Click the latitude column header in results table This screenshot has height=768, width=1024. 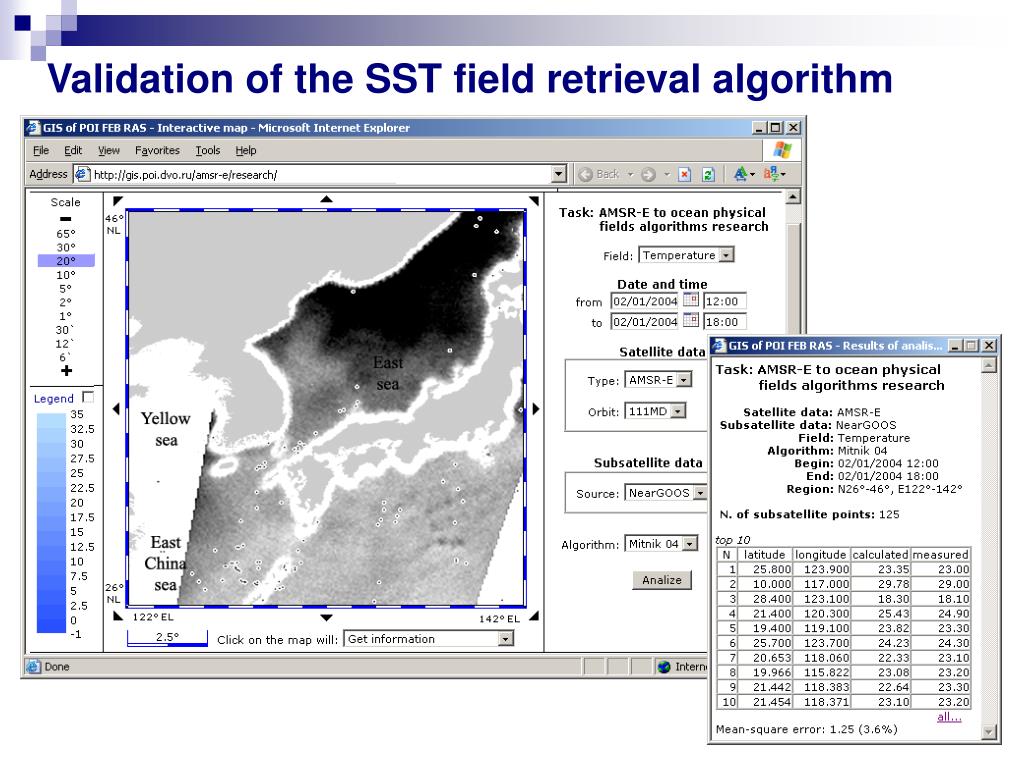click(764, 554)
